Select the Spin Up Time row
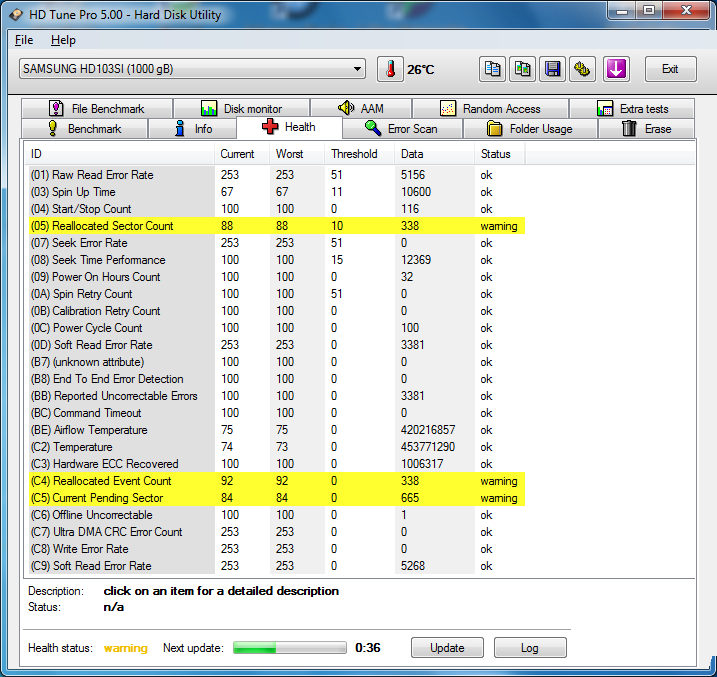 (277, 192)
